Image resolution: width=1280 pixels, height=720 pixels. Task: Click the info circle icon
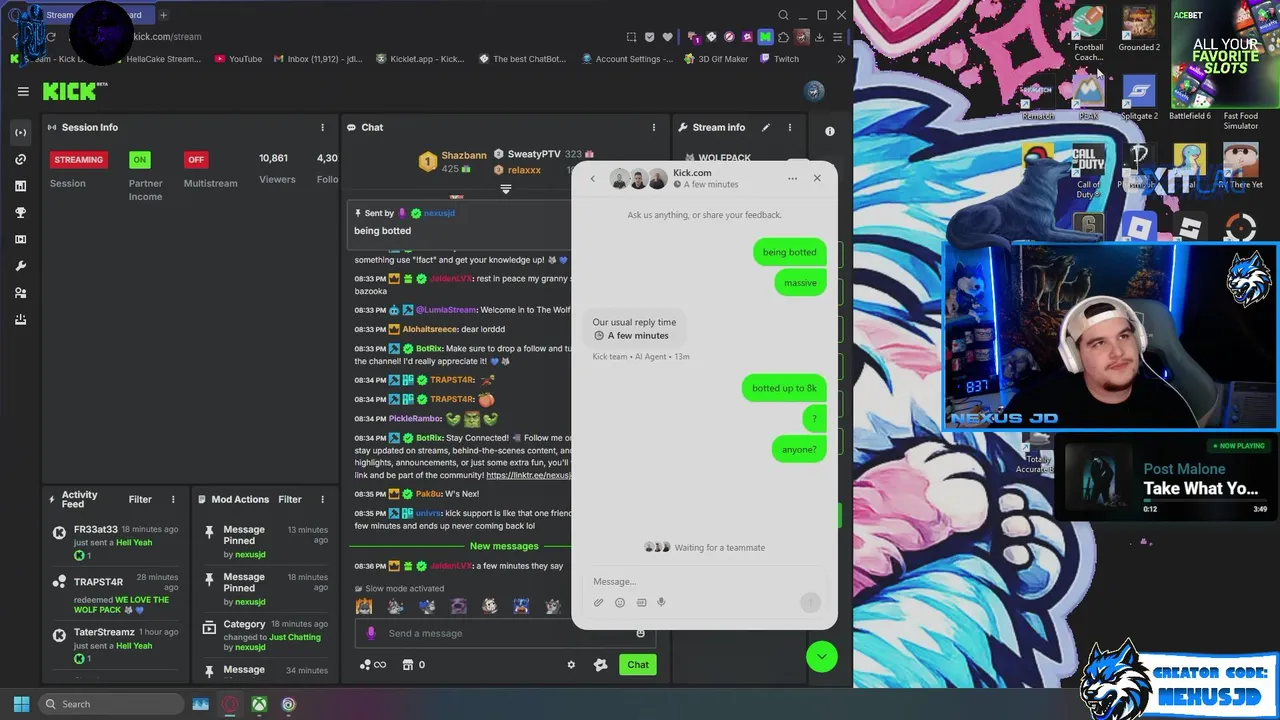[x=829, y=131]
